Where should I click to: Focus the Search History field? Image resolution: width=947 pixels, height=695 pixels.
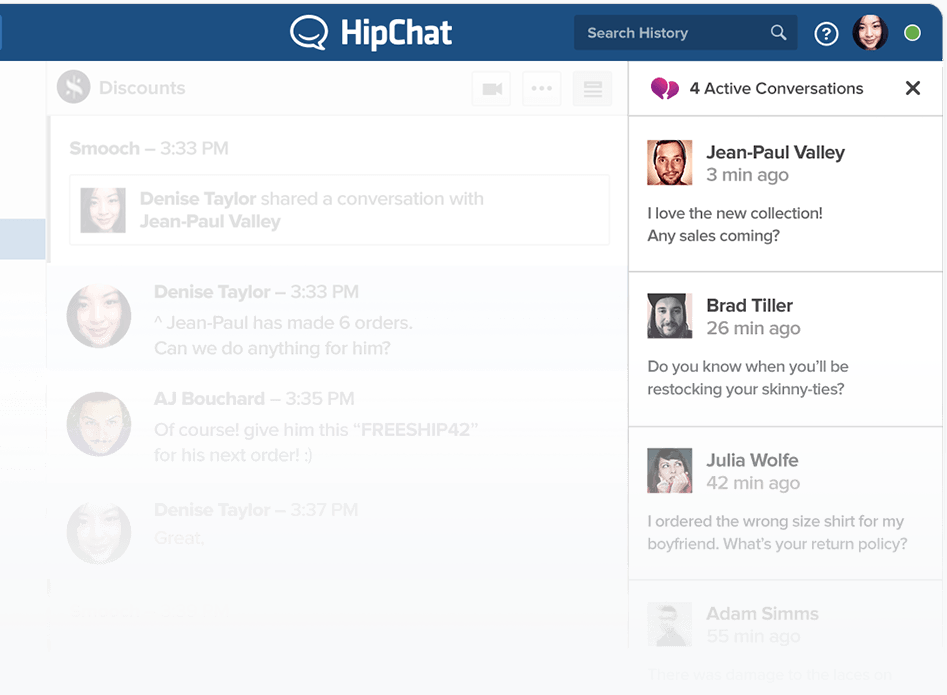click(685, 33)
